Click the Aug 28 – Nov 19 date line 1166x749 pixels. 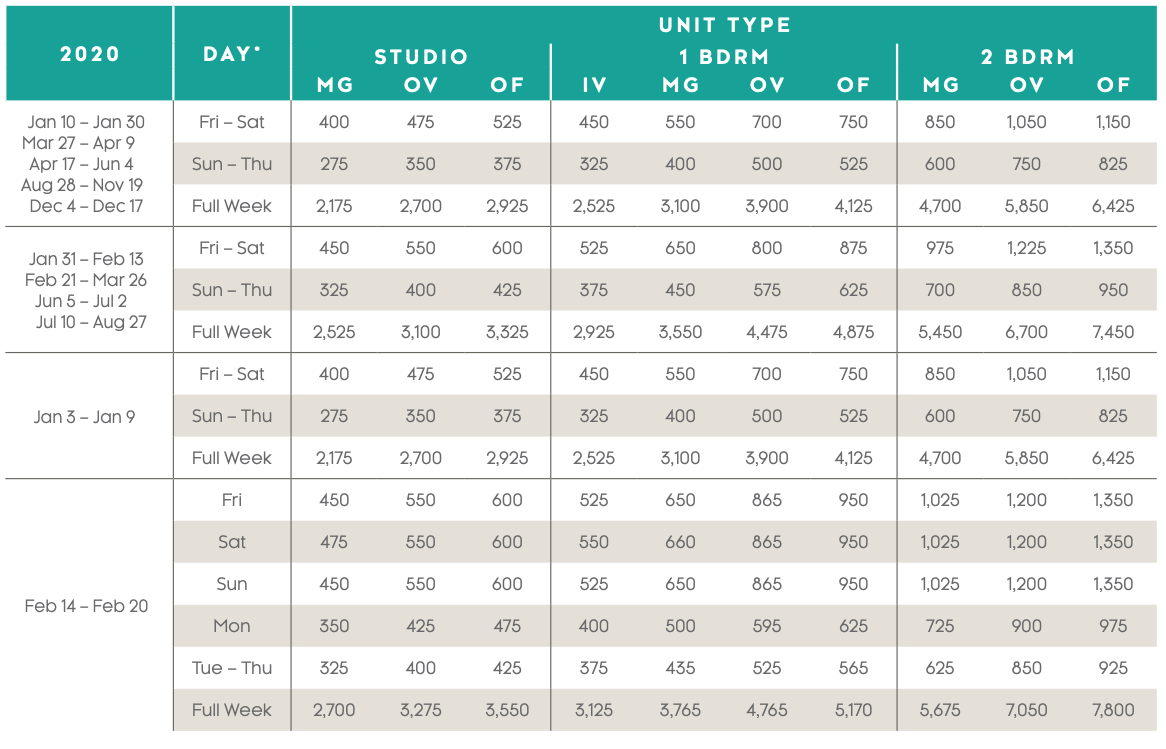[x=82, y=184]
